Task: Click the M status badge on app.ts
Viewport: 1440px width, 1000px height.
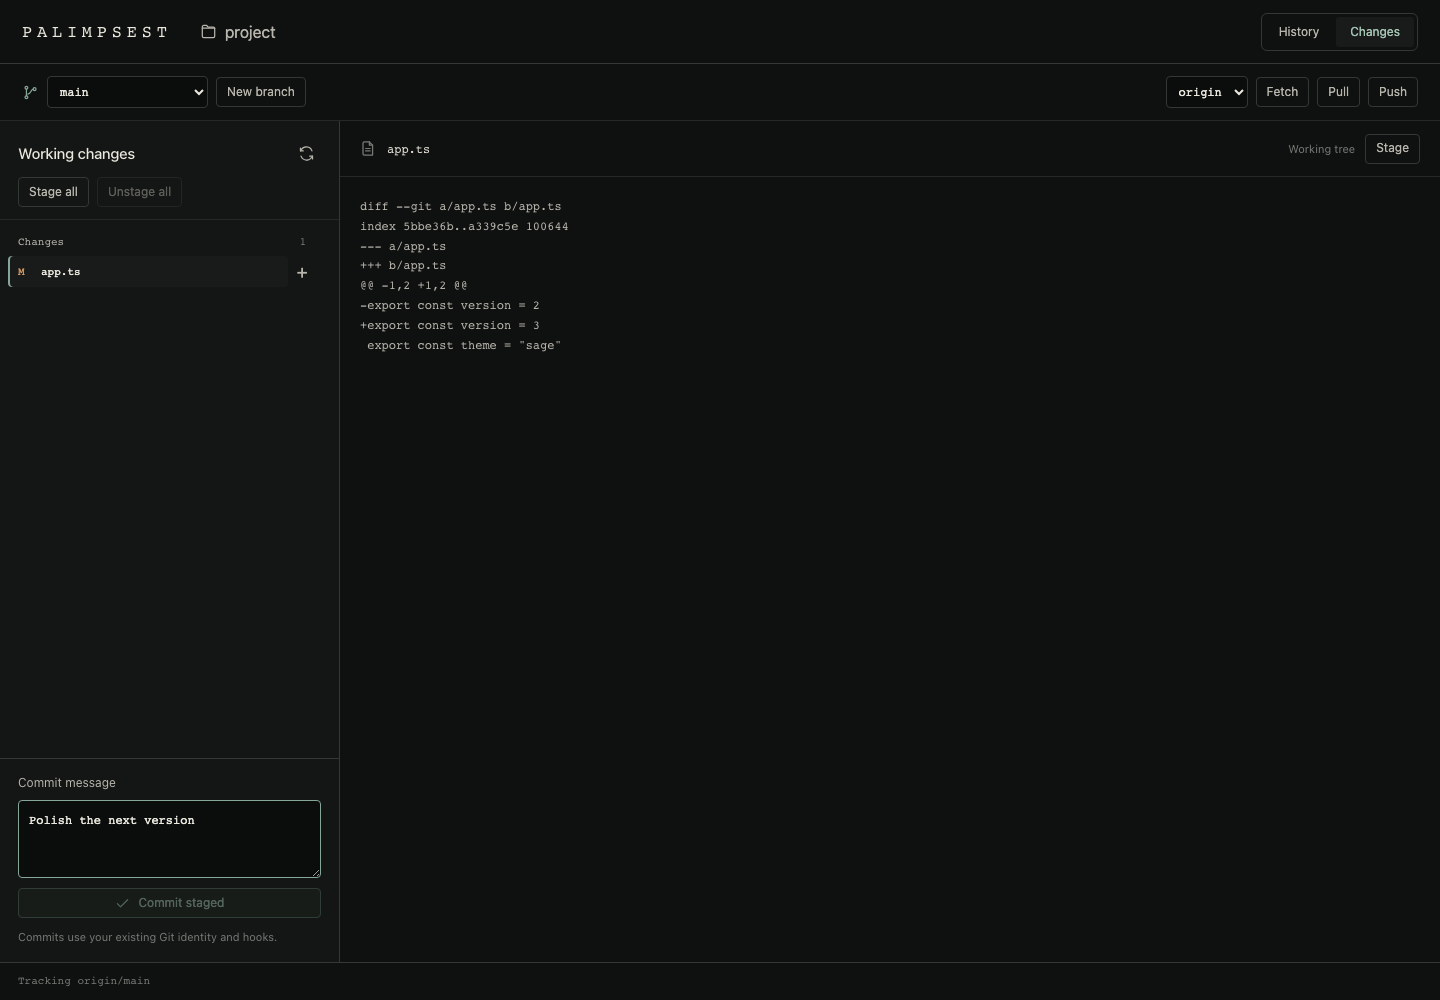Action: coord(21,272)
